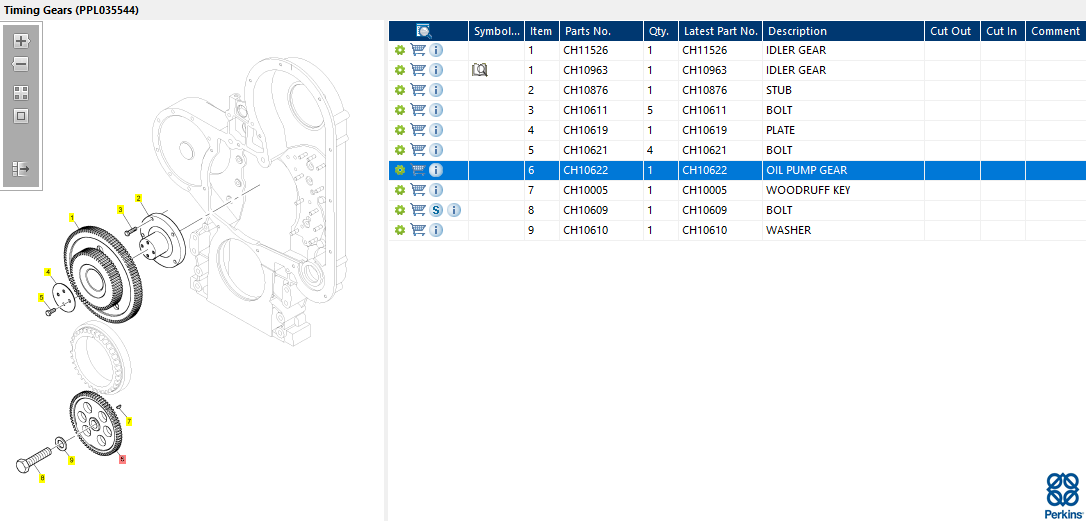Select the PLATE description cell
This screenshot has width=1086, height=521.
[844, 130]
